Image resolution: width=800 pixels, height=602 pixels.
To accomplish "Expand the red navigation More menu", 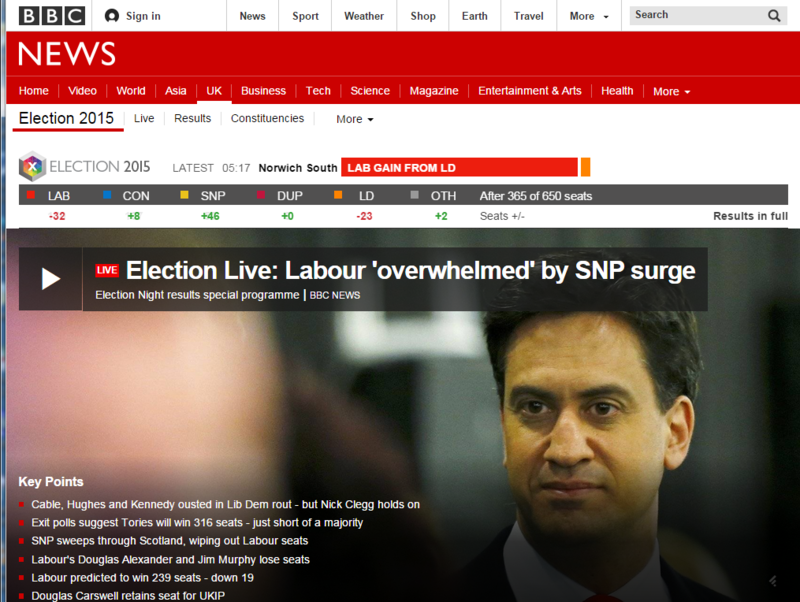I will (671, 91).
